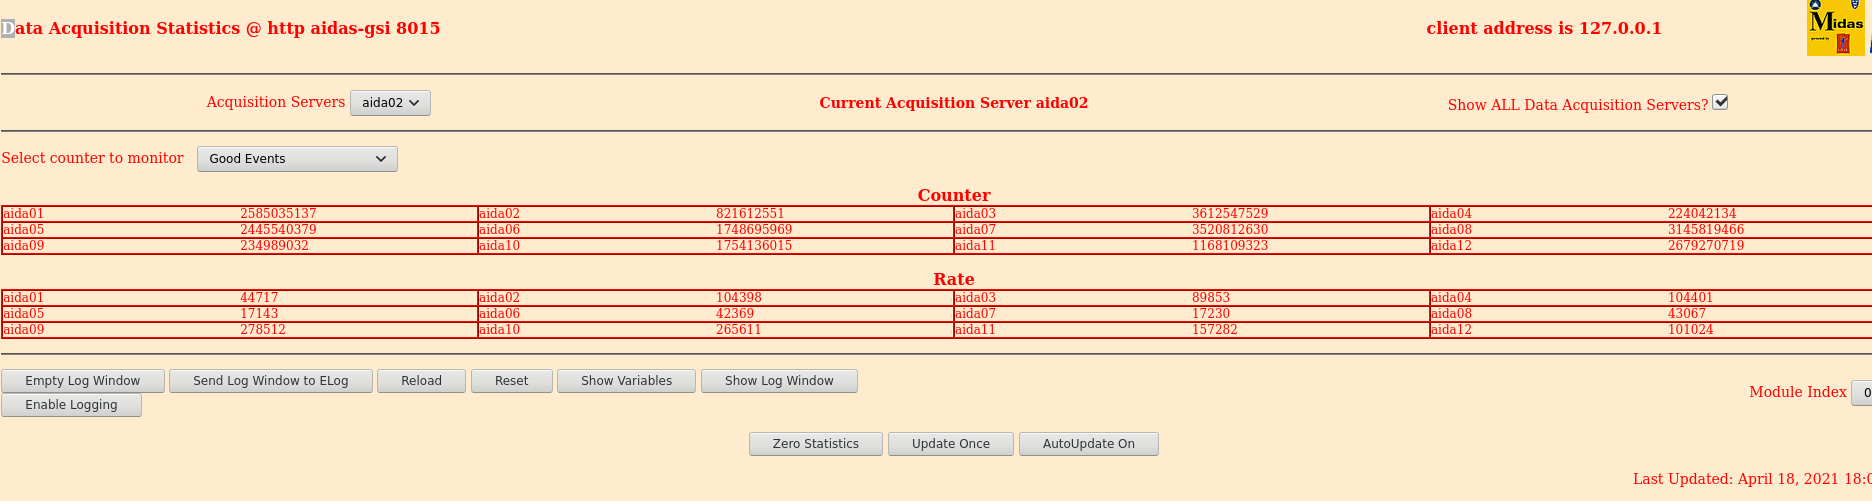Select aida12 counter value 2679270719
This screenshot has height=501, width=1872.
pos(1706,246)
